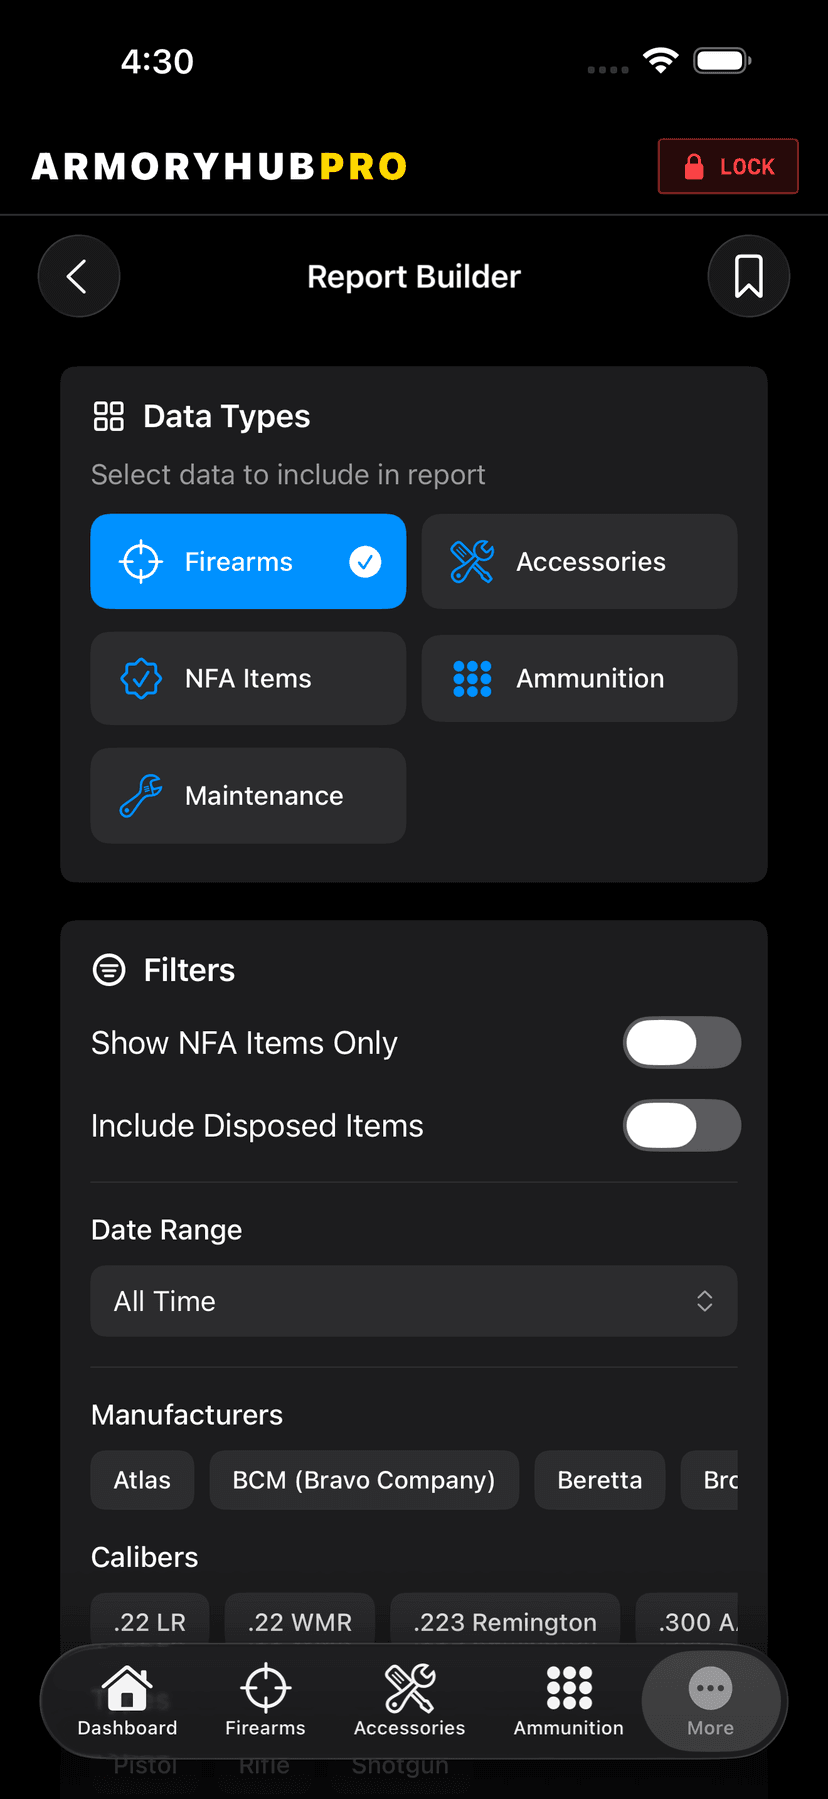Viewport: 828px width, 1799px height.
Task: Enable Accessories data type card
Action: click(x=579, y=562)
